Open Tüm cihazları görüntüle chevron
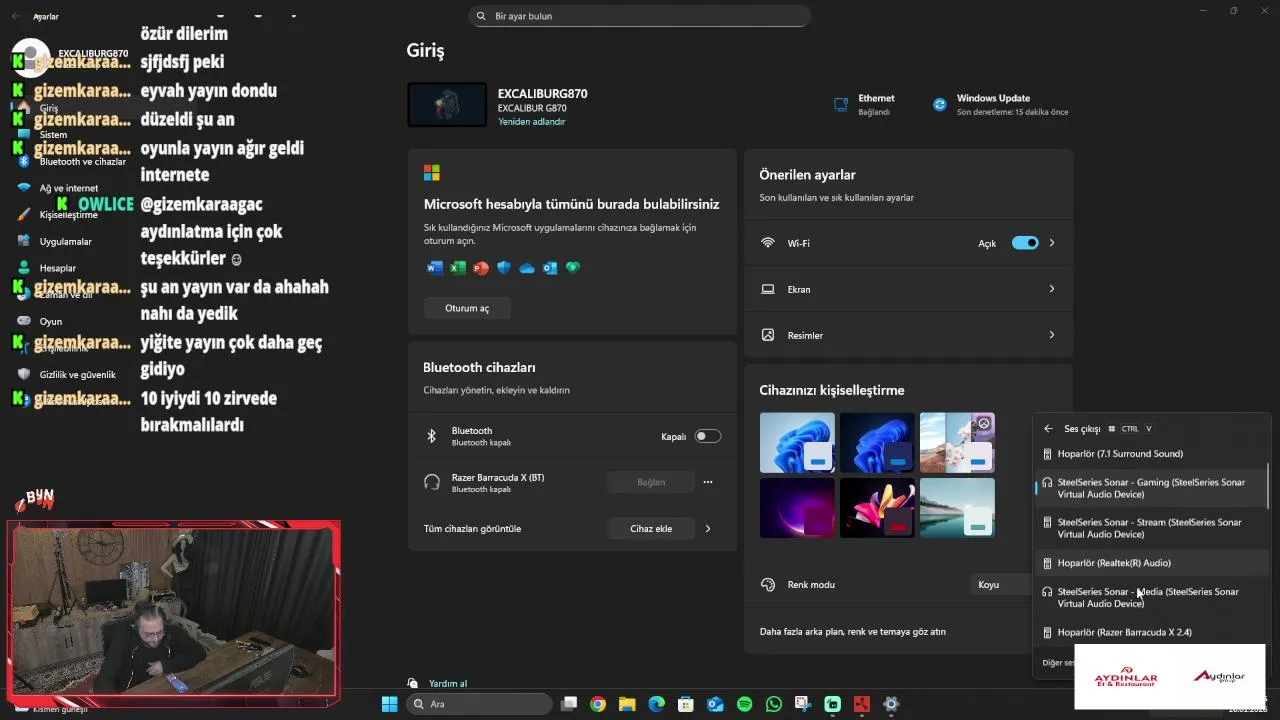Viewport: 1280px width, 720px height. point(708,528)
